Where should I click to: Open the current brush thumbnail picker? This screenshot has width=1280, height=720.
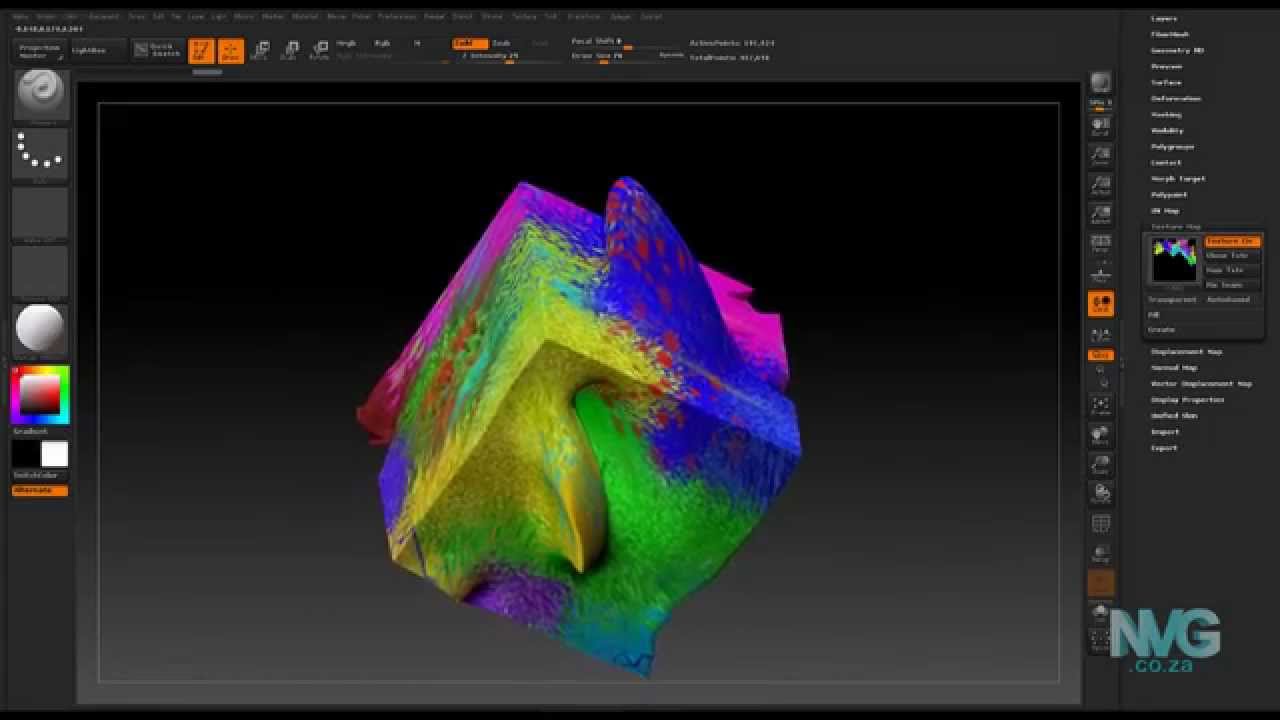click(40, 97)
